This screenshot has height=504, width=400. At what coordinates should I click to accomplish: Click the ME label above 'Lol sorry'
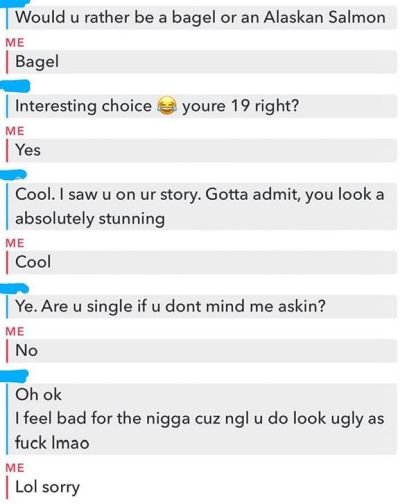[15, 468]
